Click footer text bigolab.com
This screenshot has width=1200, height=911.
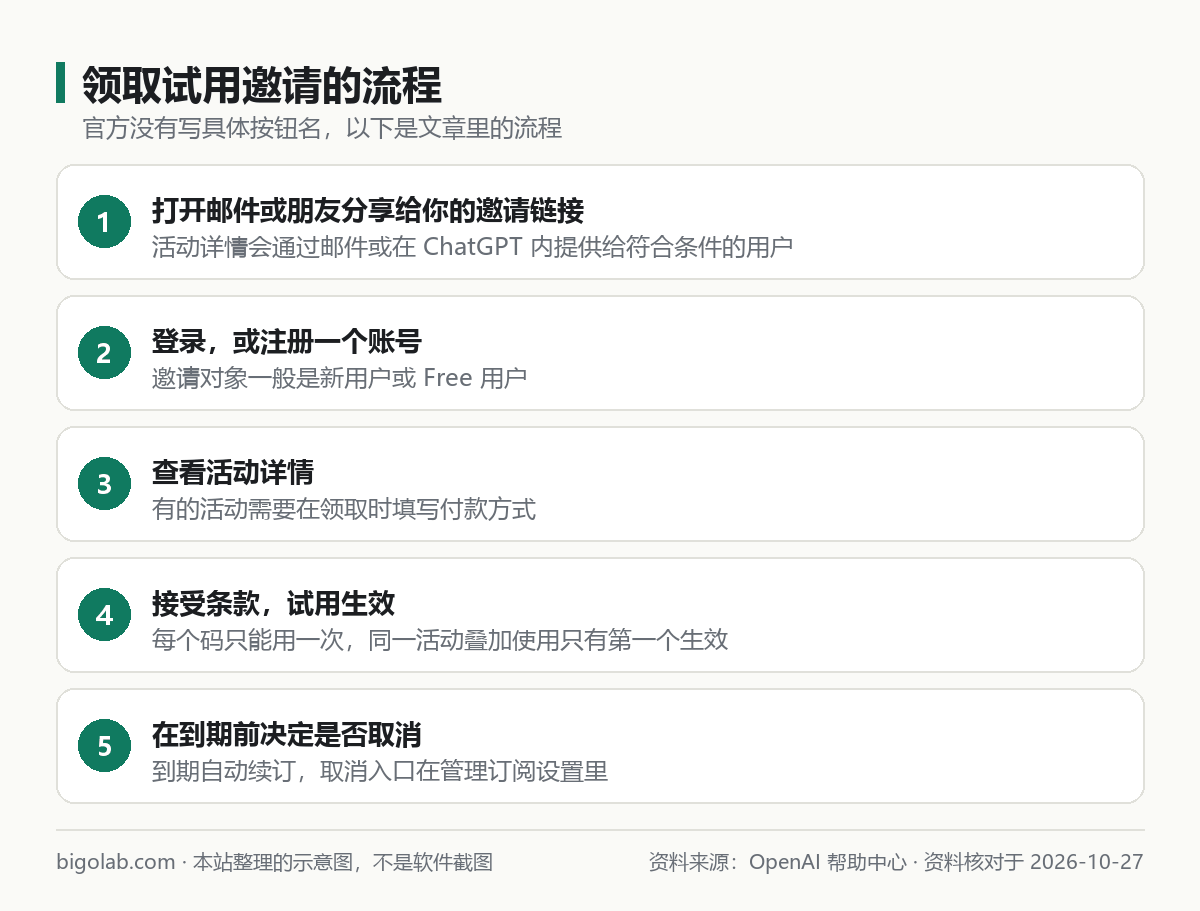[116, 862]
